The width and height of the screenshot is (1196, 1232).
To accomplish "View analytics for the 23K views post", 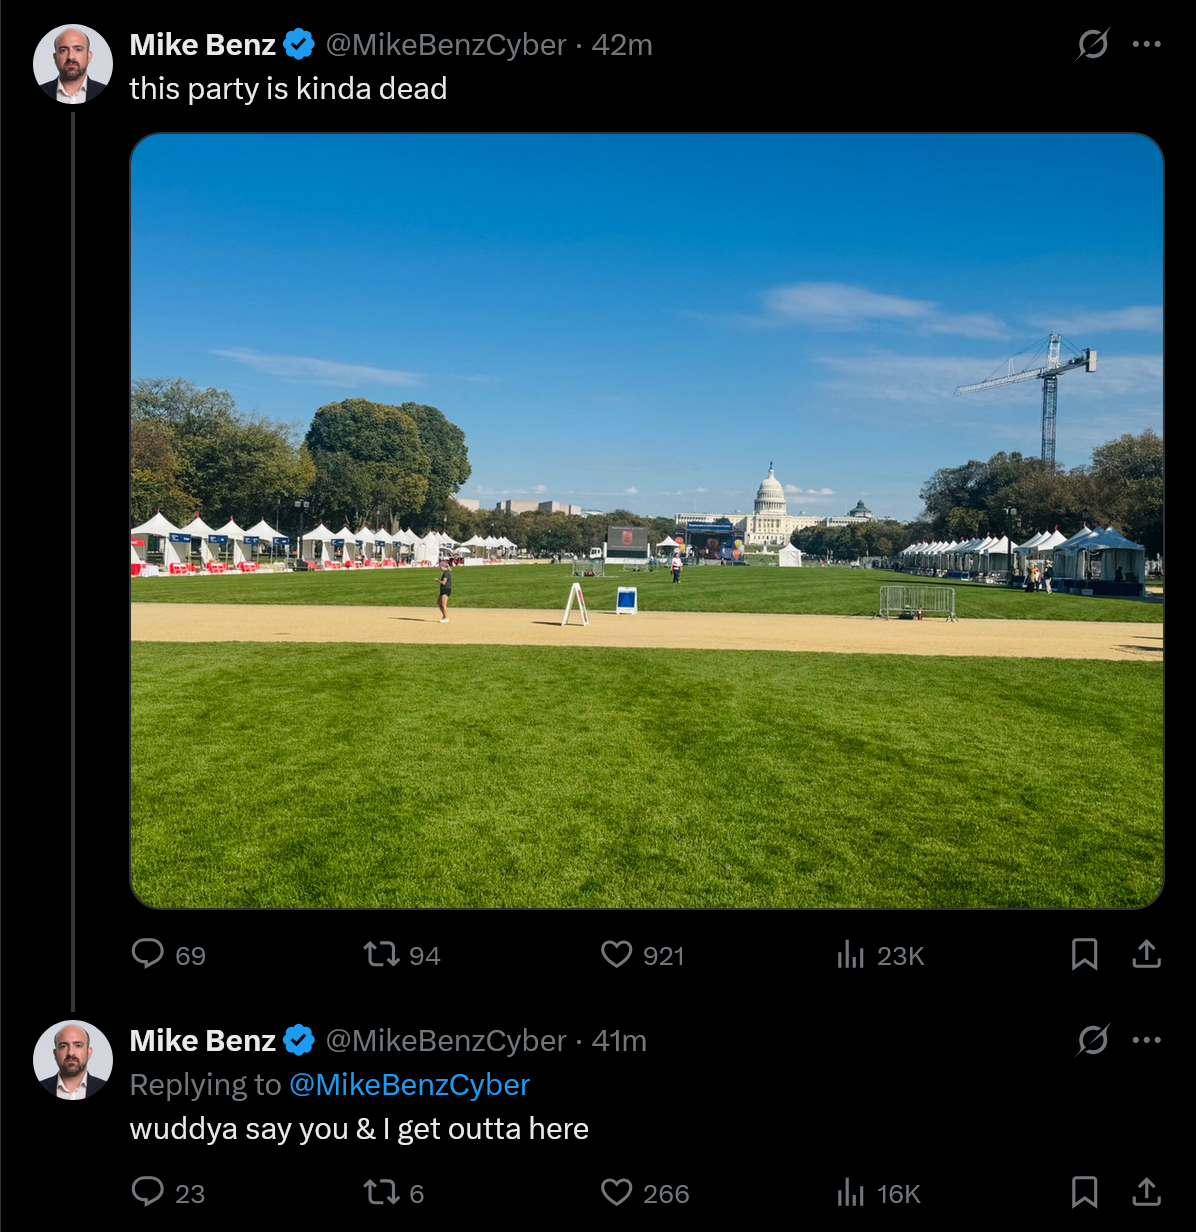I will pos(850,955).
